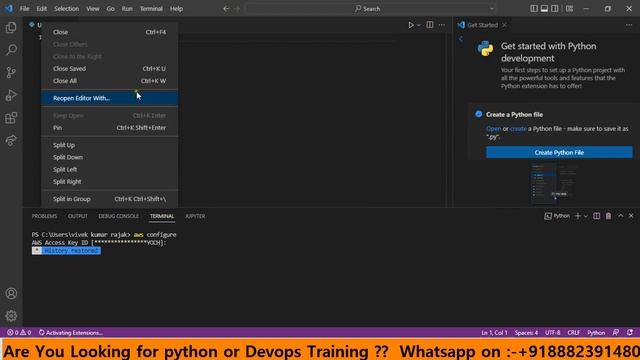Screen dimensions: 640x360
Task: Open Run and Debug view
Action: [x=11, y=95]
